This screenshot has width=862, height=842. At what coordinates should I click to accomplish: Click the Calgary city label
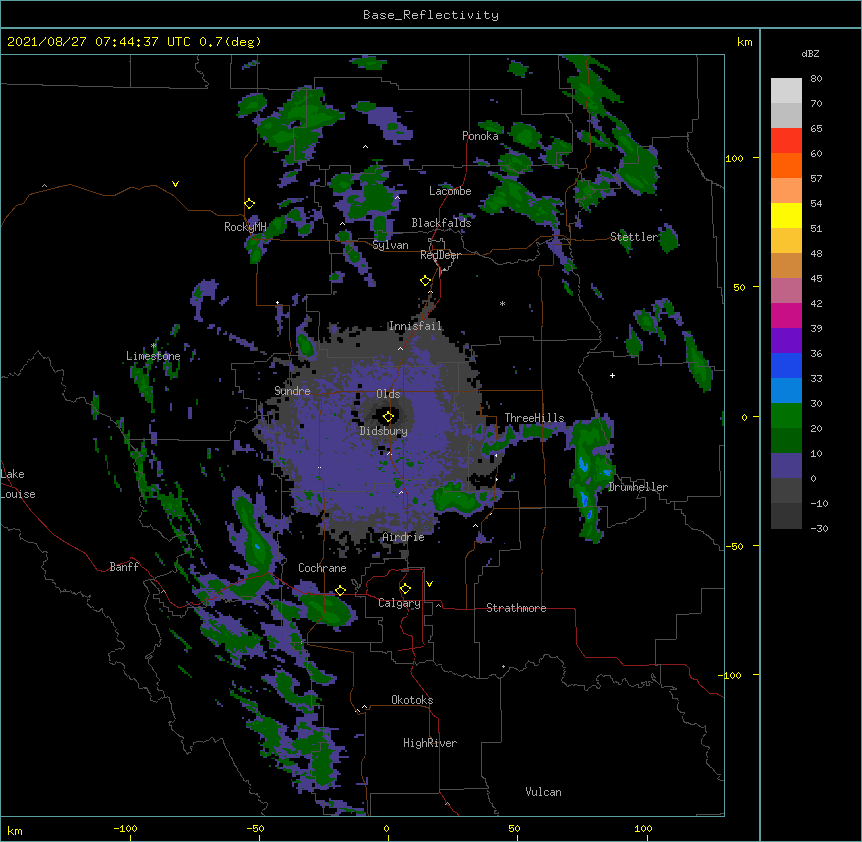pyautogui.click(x=399, y=603)
